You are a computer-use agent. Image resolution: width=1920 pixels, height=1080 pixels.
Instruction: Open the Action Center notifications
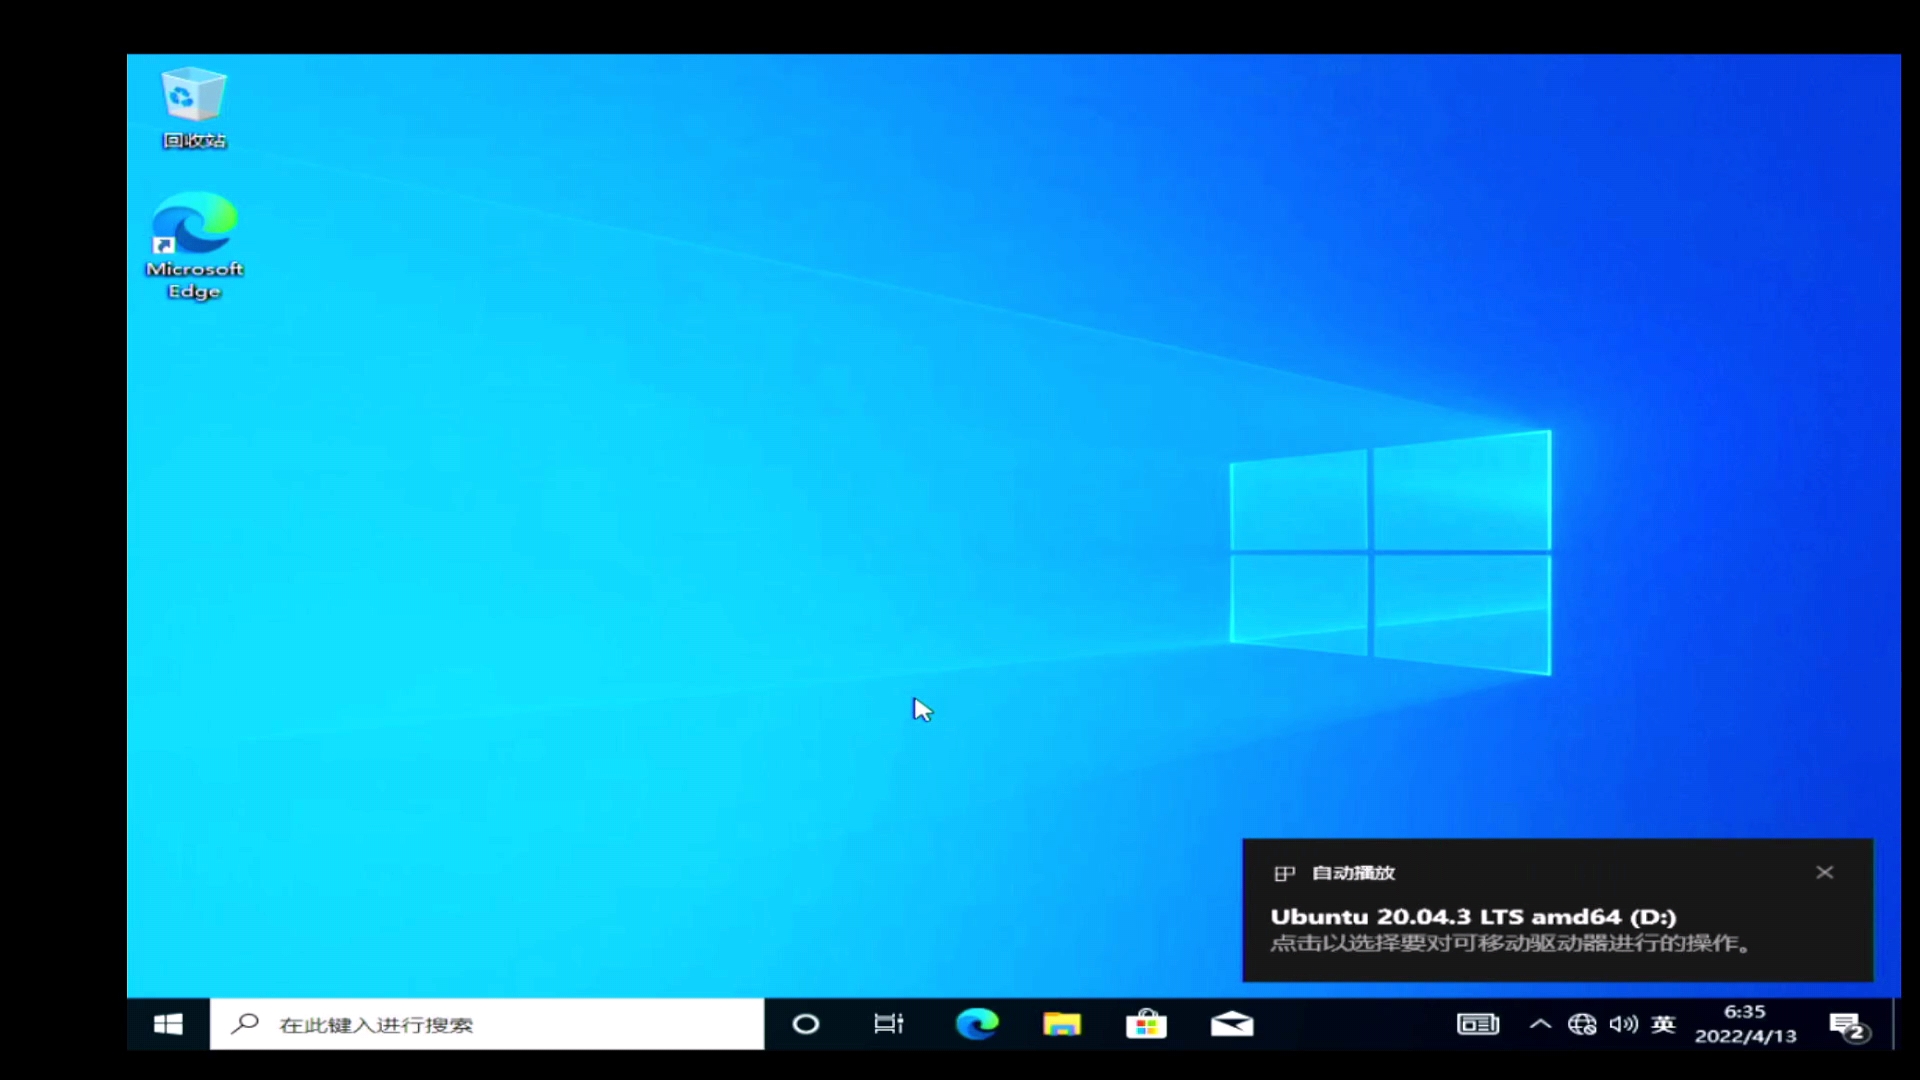(1849, 1026)
